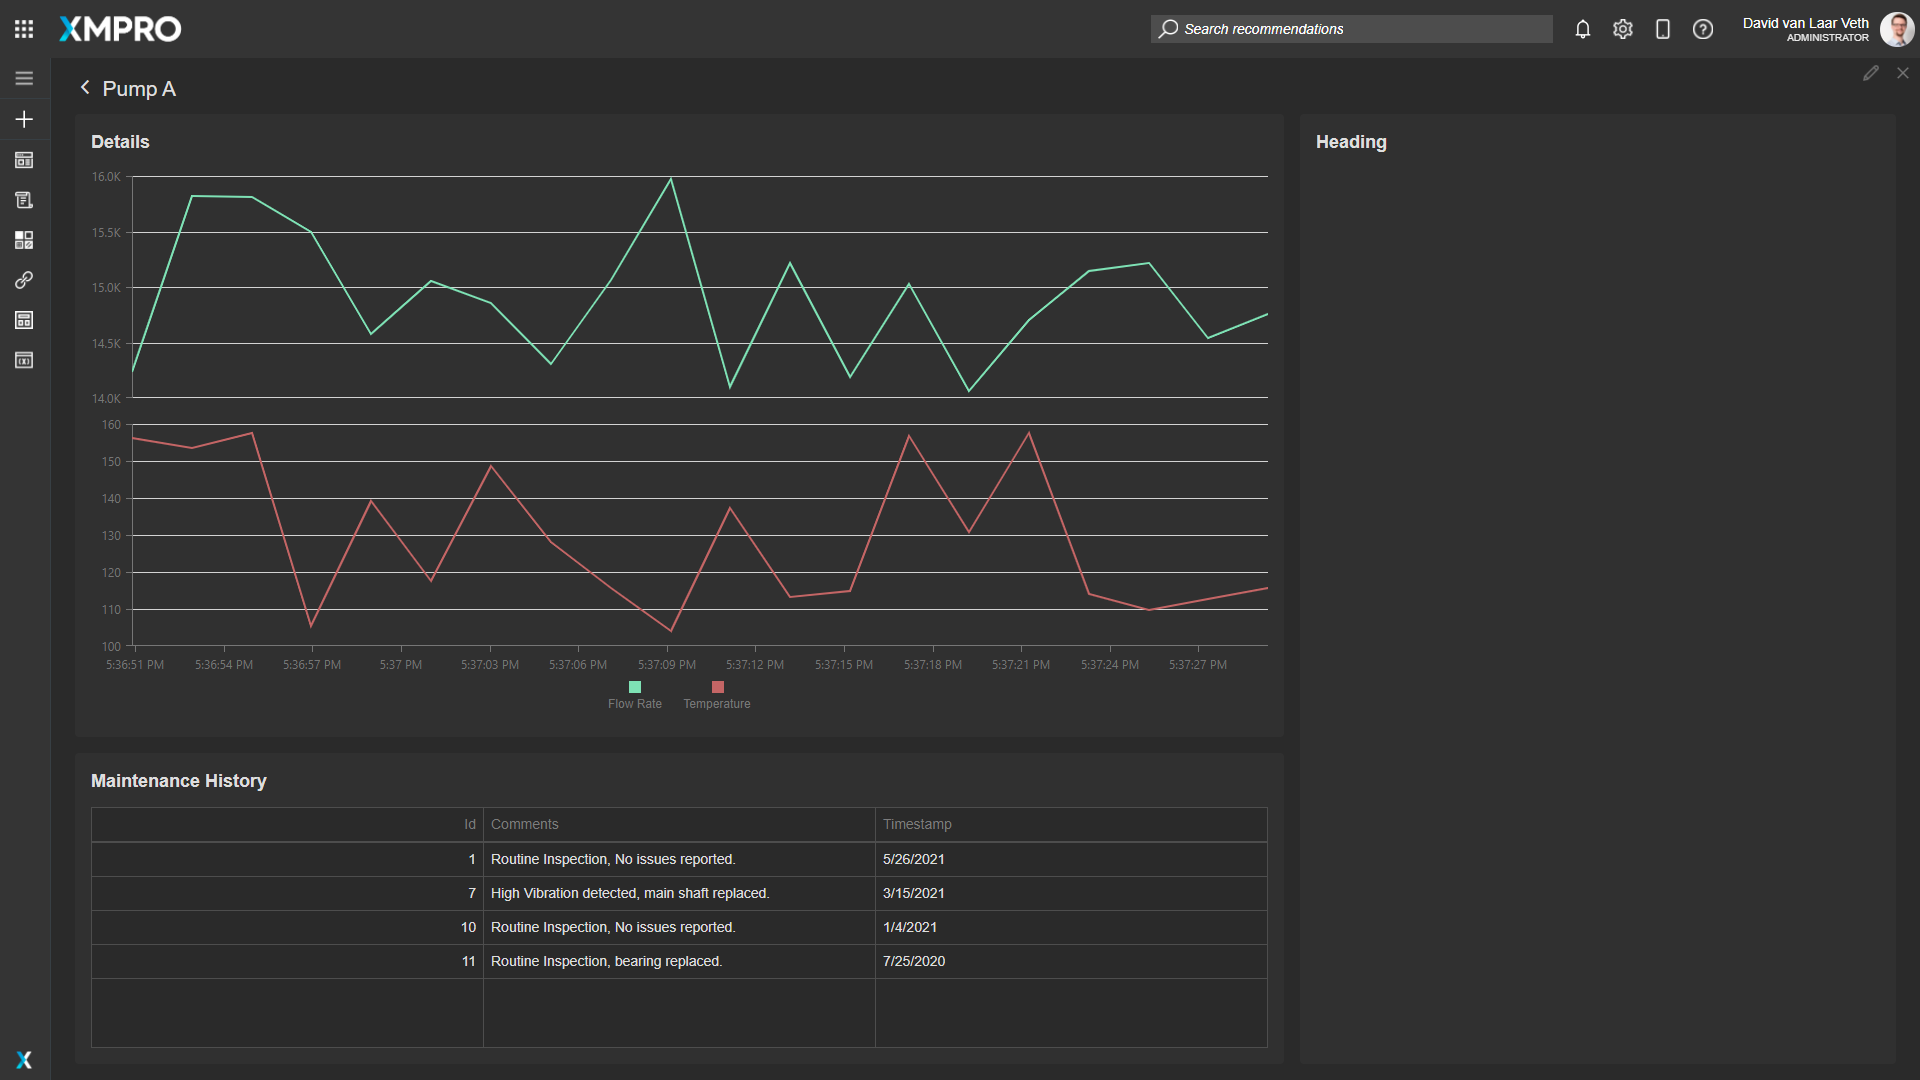Go back using the Pump A chevron
The image size is (1920, 1080).
(x=85, y=88)
